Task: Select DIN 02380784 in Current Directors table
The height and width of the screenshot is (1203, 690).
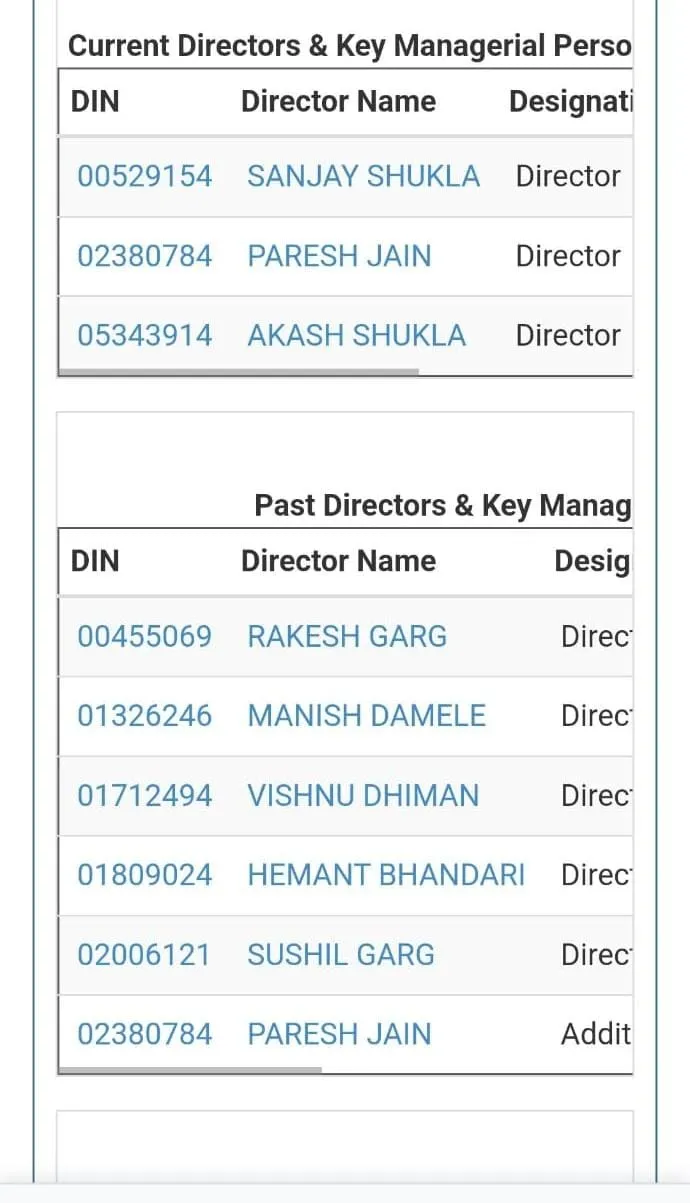Action: point(144,257)
